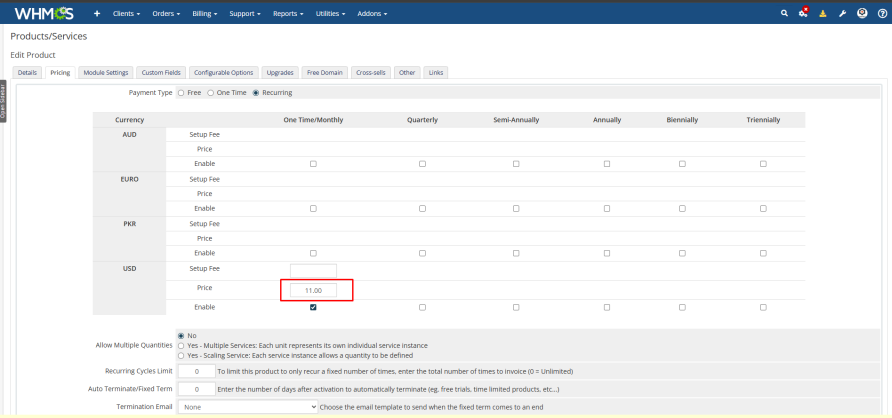Click the Recurring Cycles Limit field
This screenshot has height=418, width=892.
pyautogui.click(x=196, y=371)
